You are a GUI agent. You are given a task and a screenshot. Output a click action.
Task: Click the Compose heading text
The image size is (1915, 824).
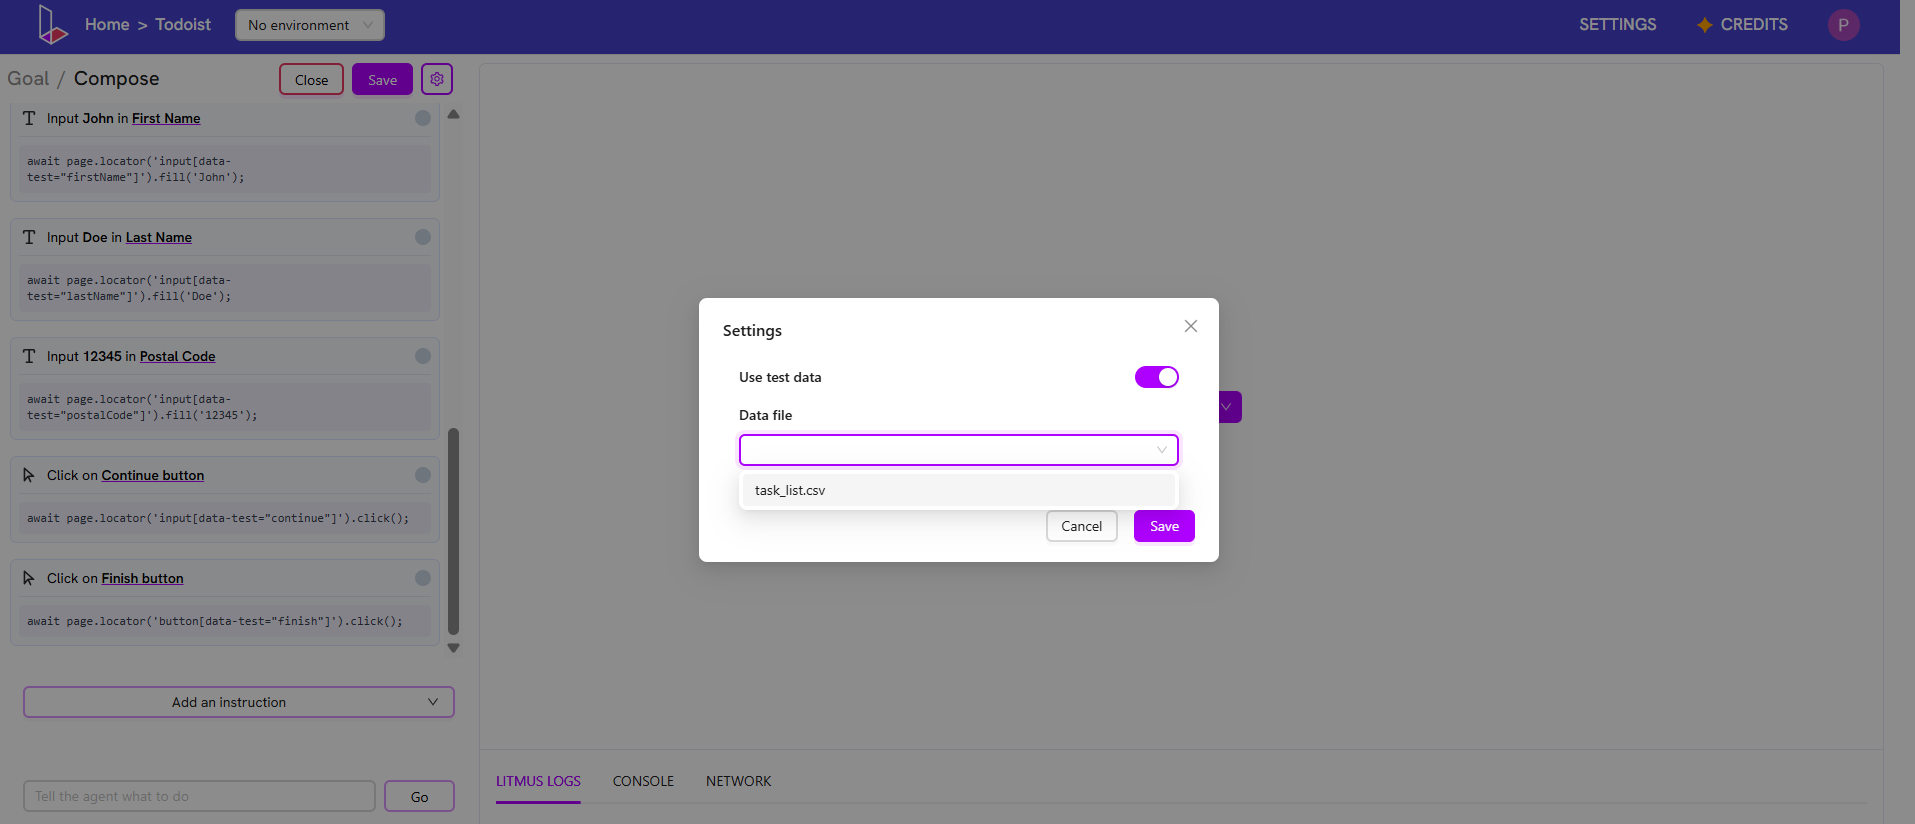(x=116, y=79)
